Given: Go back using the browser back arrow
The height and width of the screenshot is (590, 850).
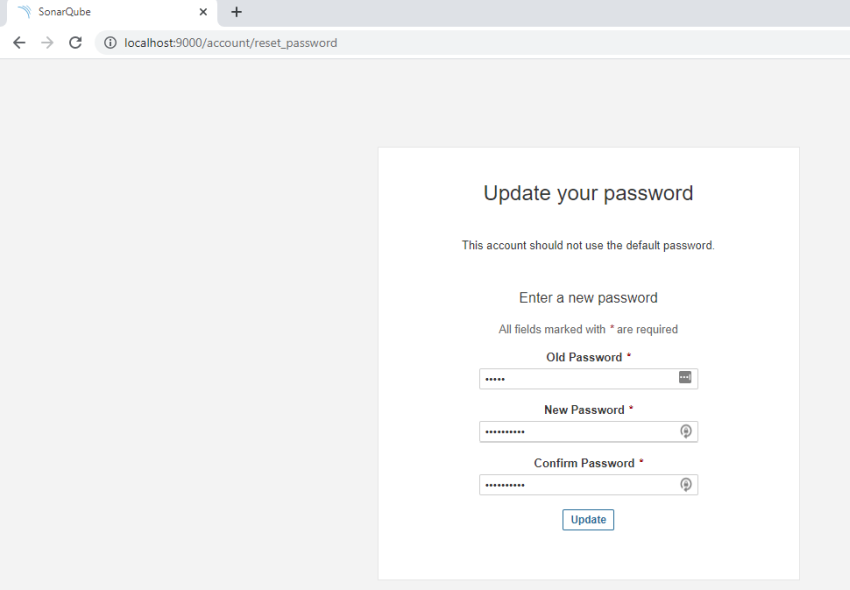Looking at the screenshot, I should click(x=18, y=42).
